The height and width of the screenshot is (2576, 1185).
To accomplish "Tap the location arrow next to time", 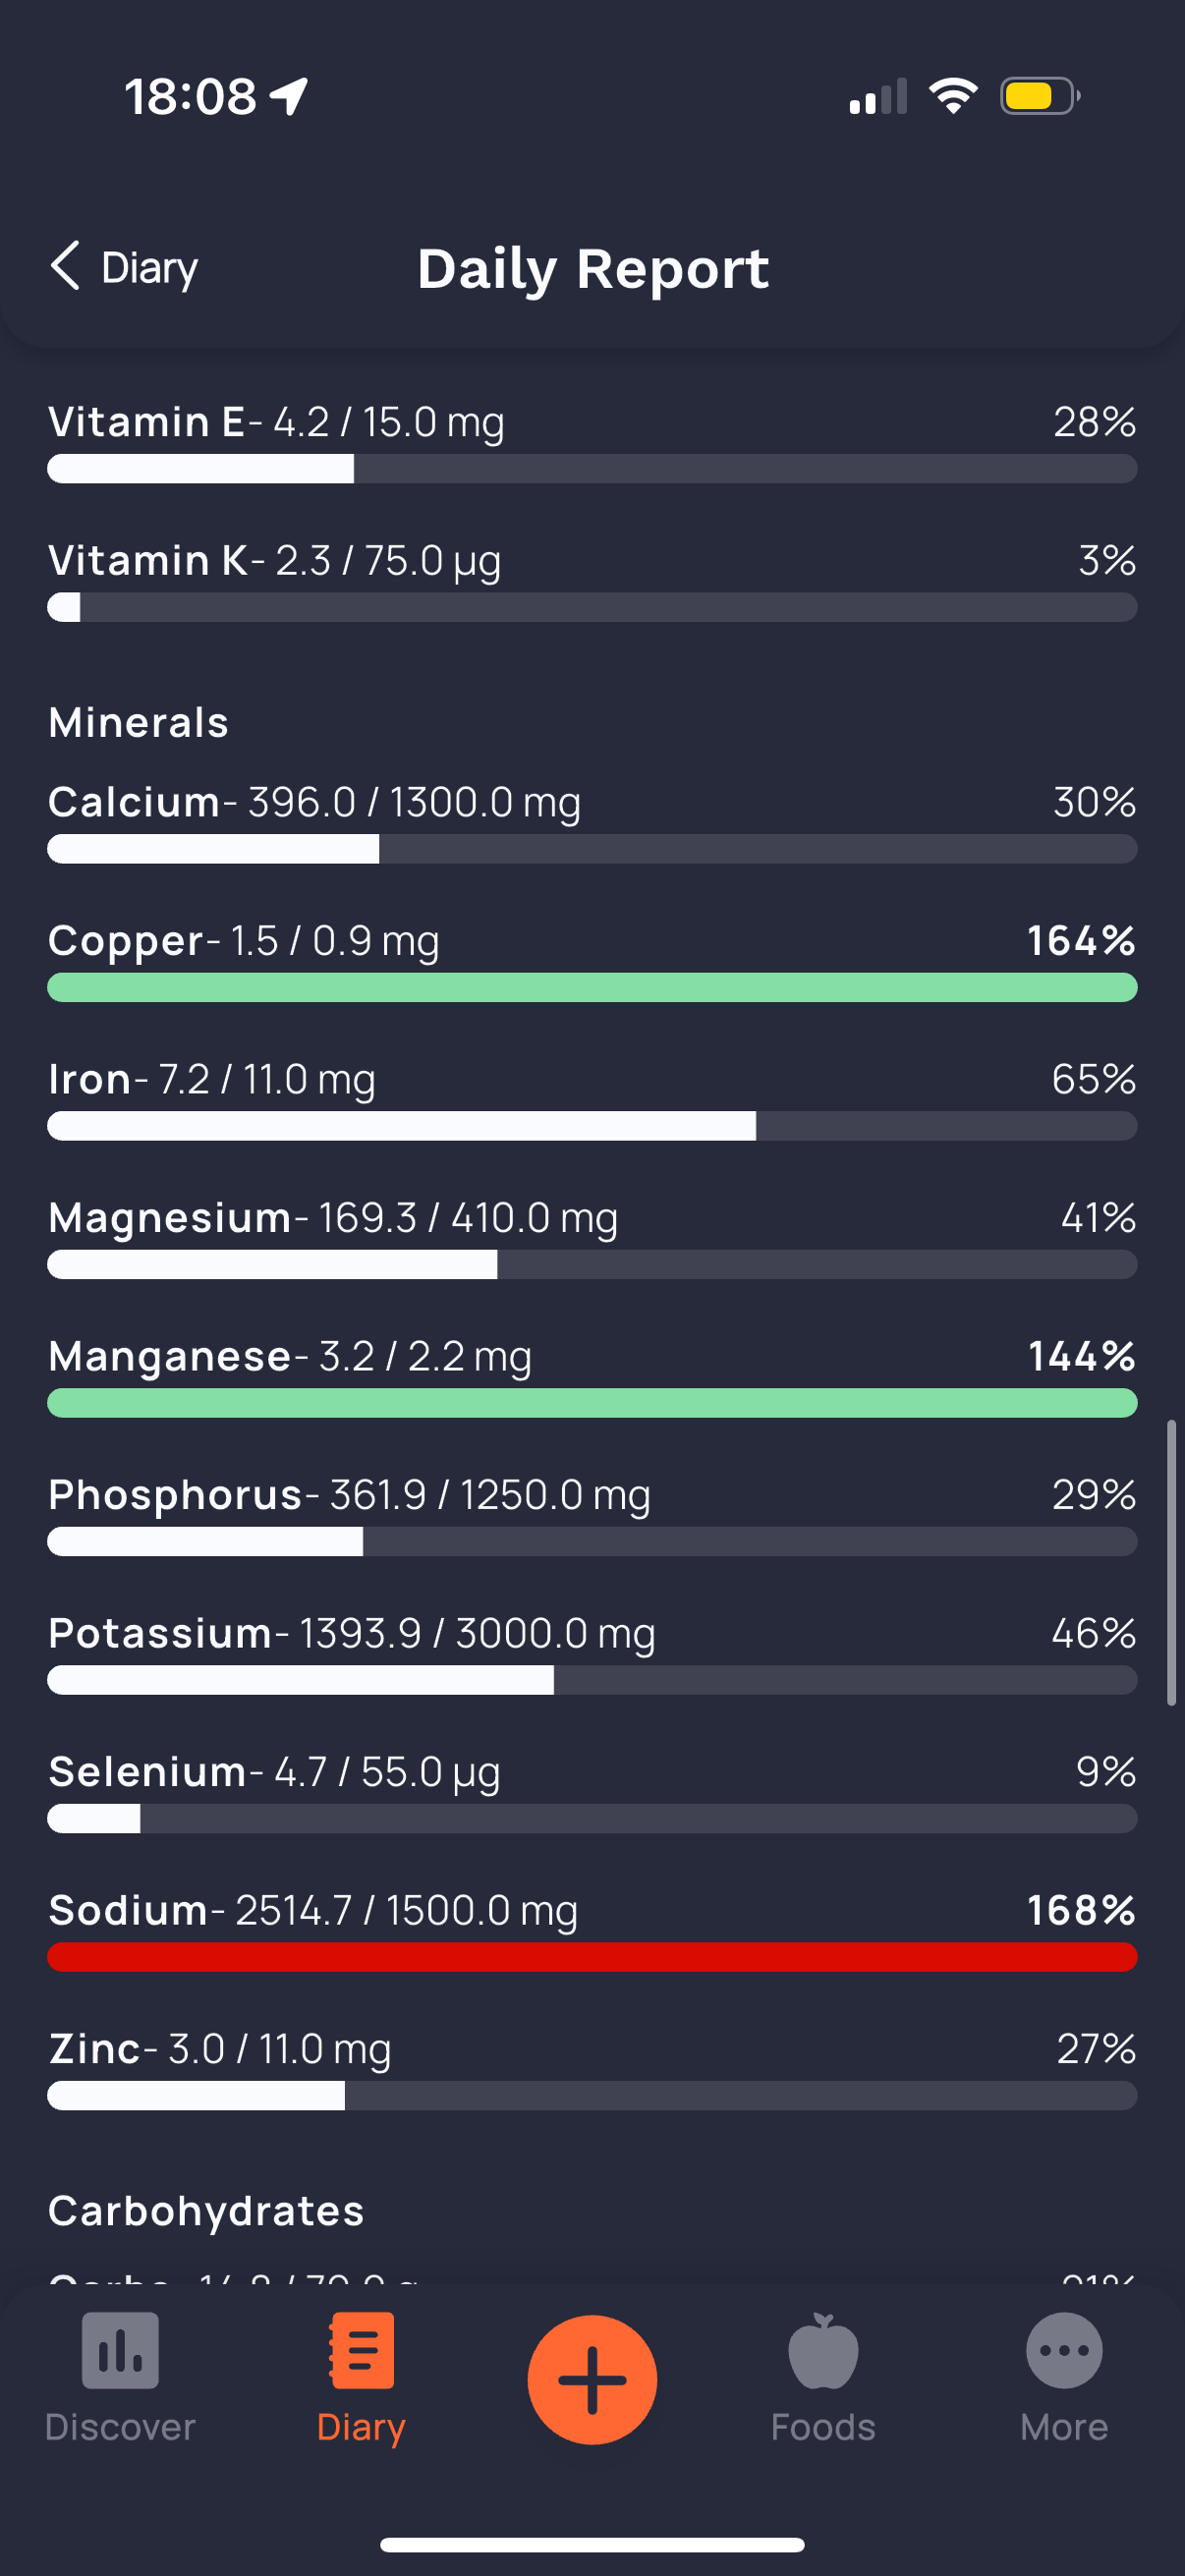I will click(x=289, y=97).
